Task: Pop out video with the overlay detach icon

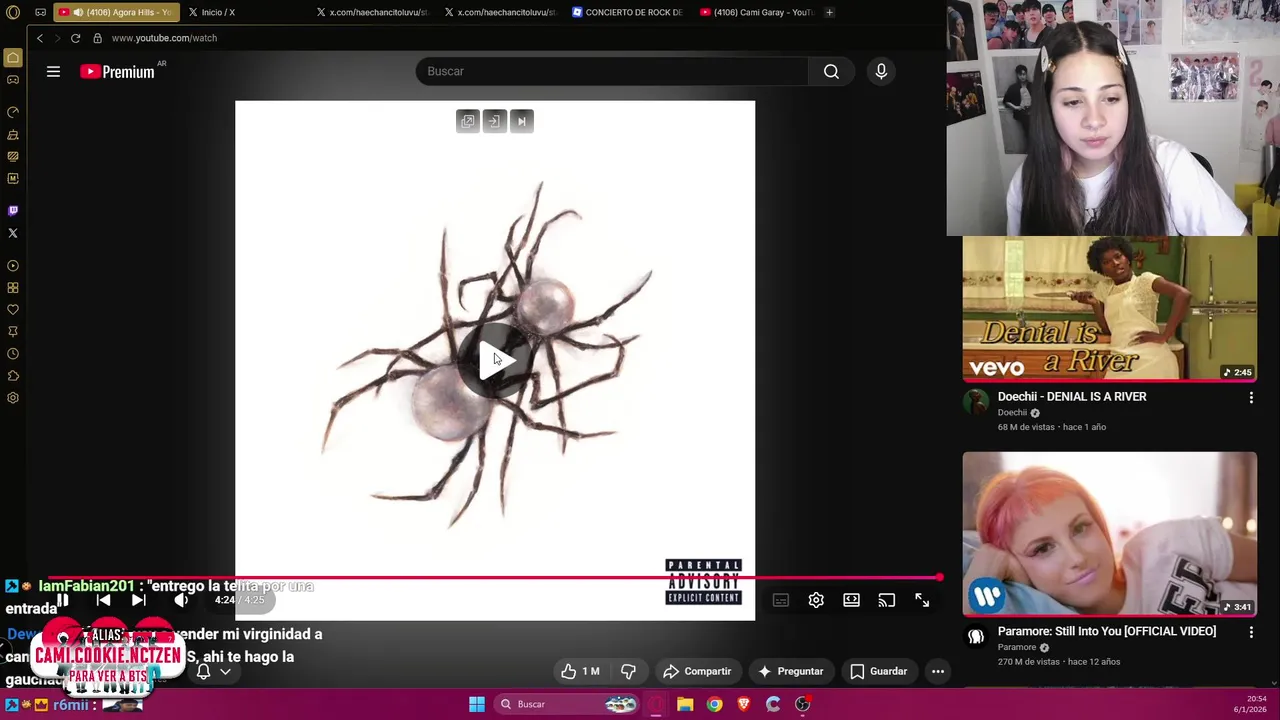Action: click(467, 121)
